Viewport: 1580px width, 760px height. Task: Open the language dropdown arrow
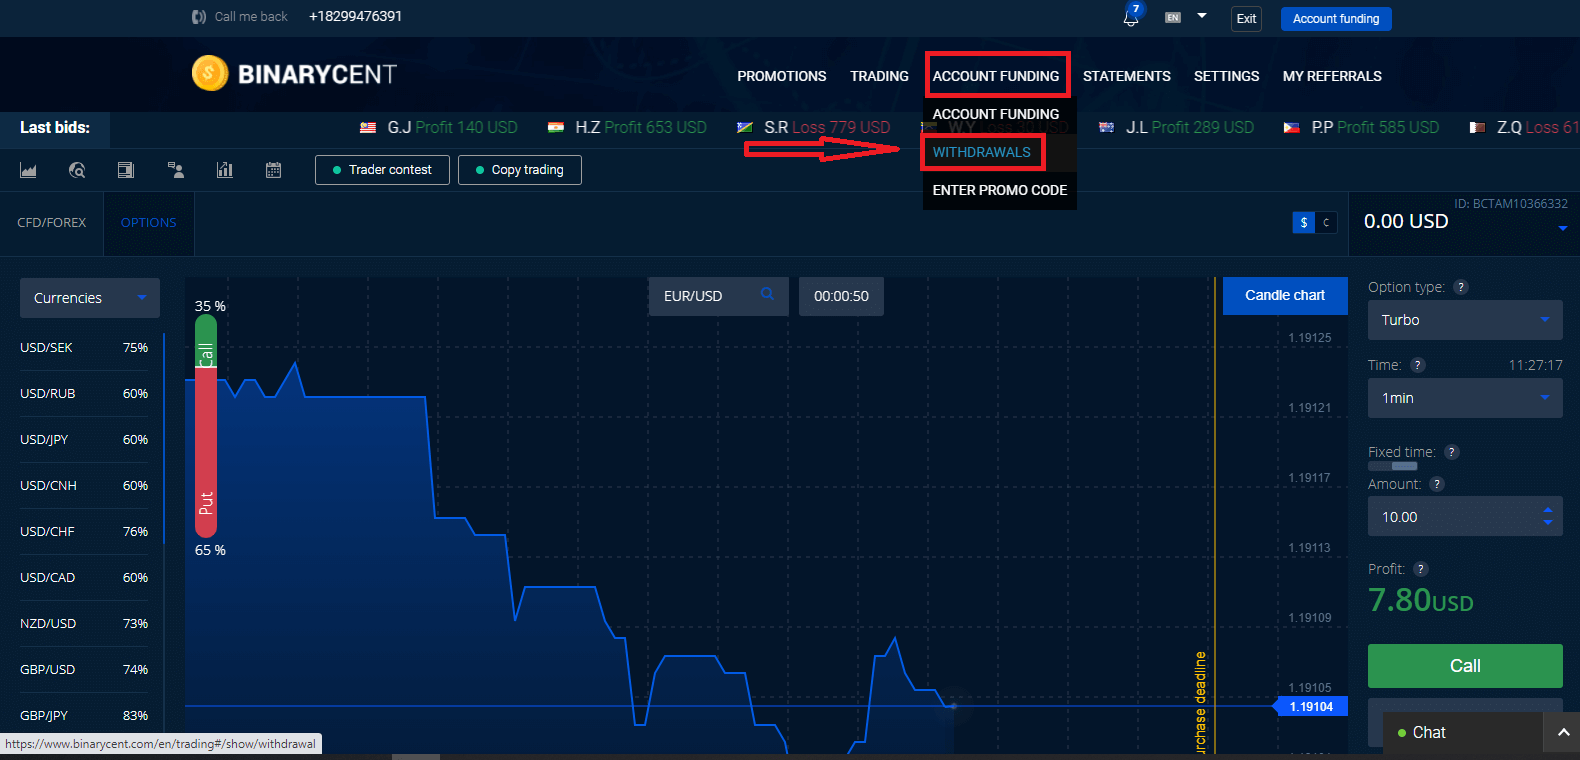pyautogui.click(x=1202, y=16)
